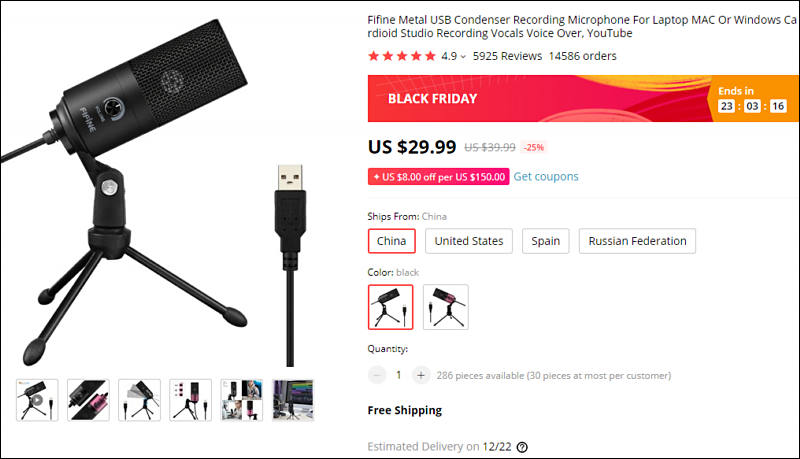Viewport: 800px width, 459px height.
Task: Click the plus icon to increase quantity
Action: coord(421,375)
